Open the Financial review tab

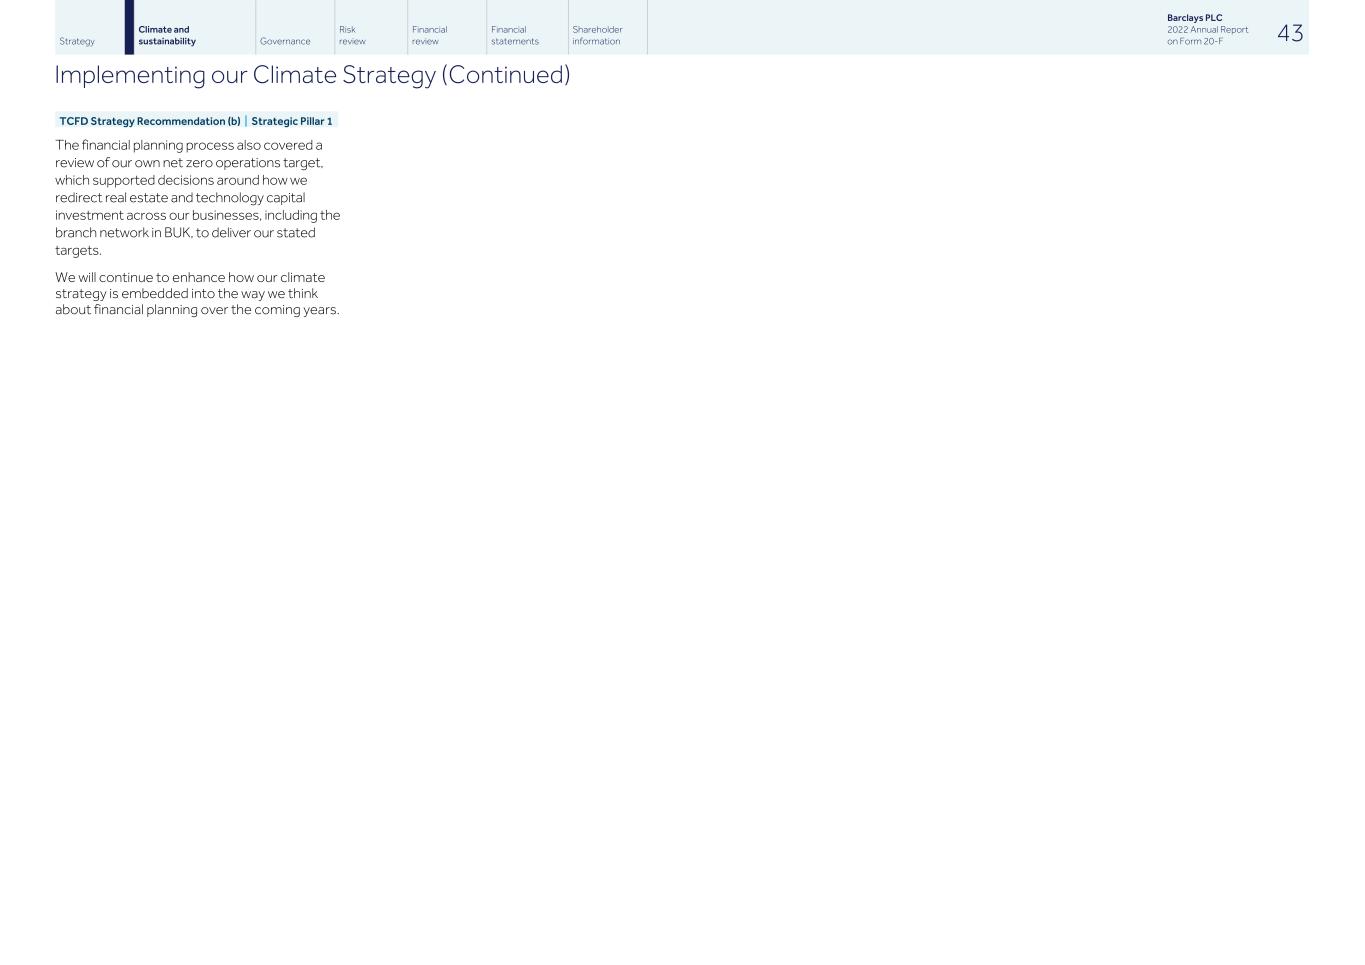click(429, 36)
